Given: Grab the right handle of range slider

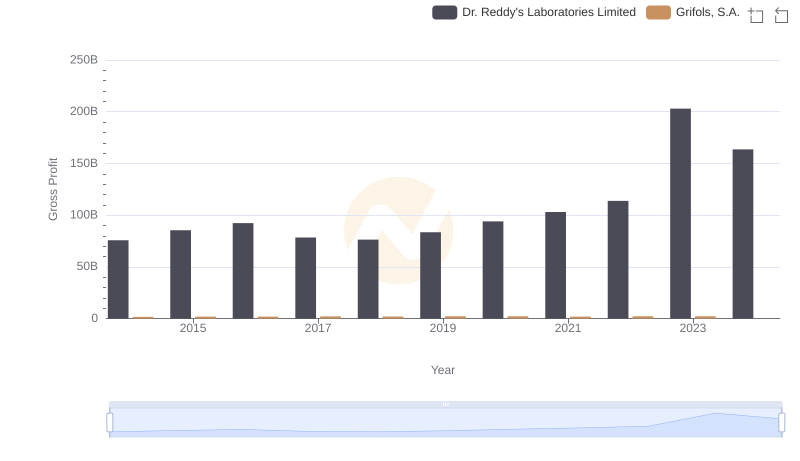Looking at the screenshot, I should tap(781, 423).
